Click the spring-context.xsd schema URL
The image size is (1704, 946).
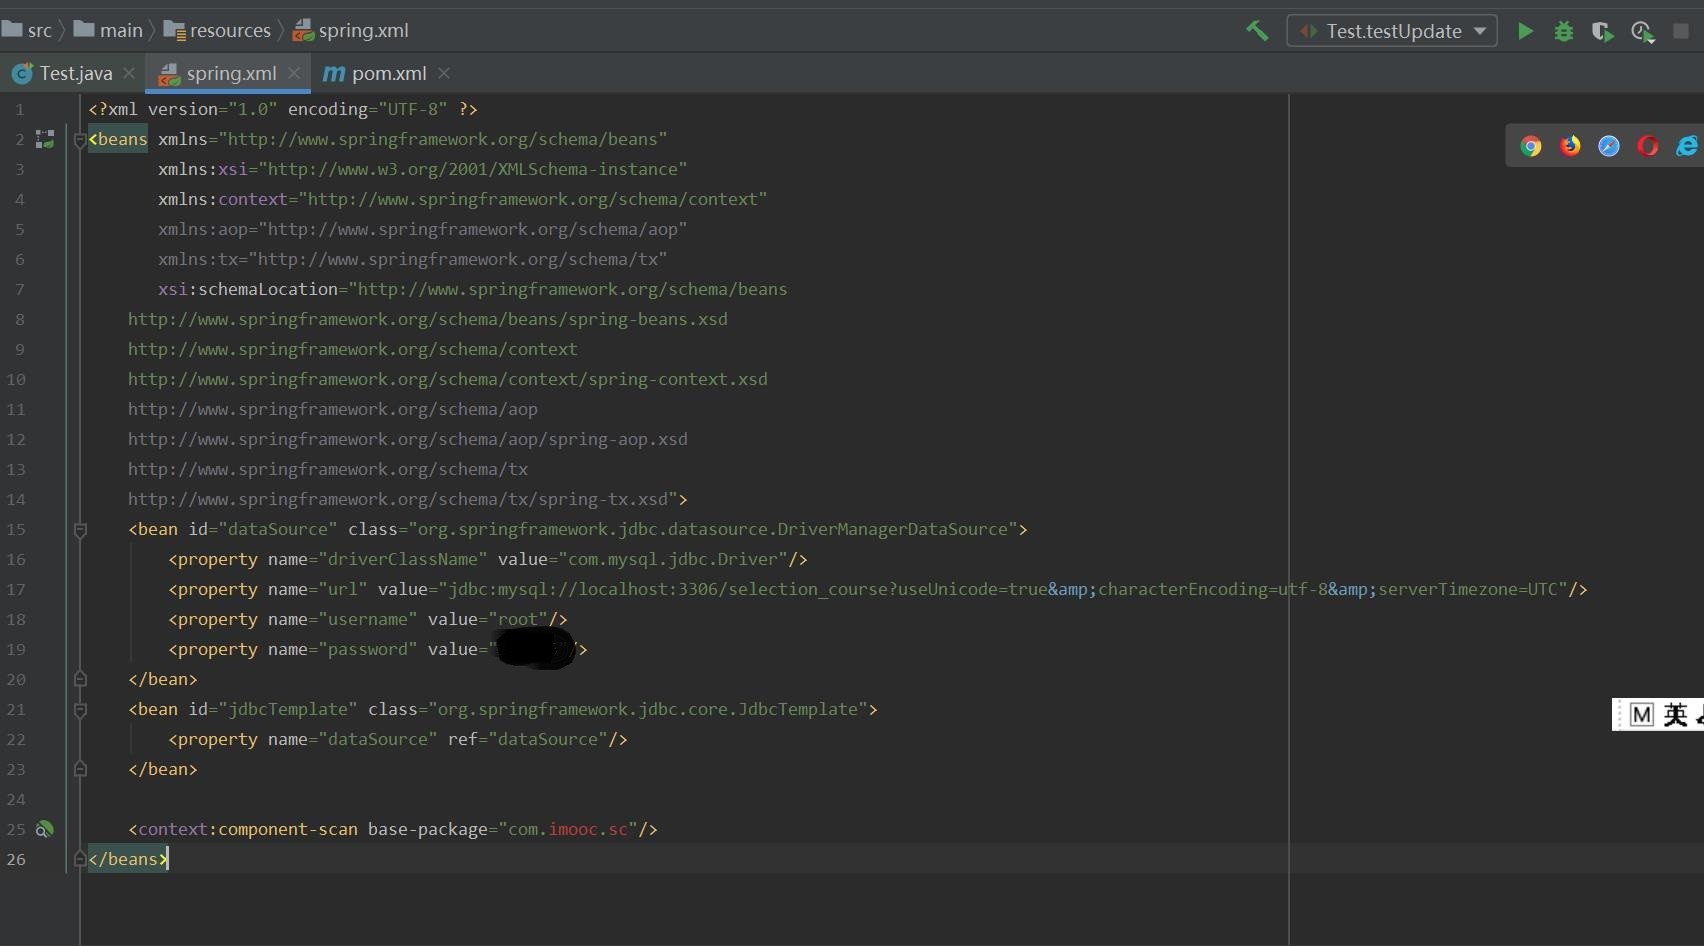click(x=447, y=379)
